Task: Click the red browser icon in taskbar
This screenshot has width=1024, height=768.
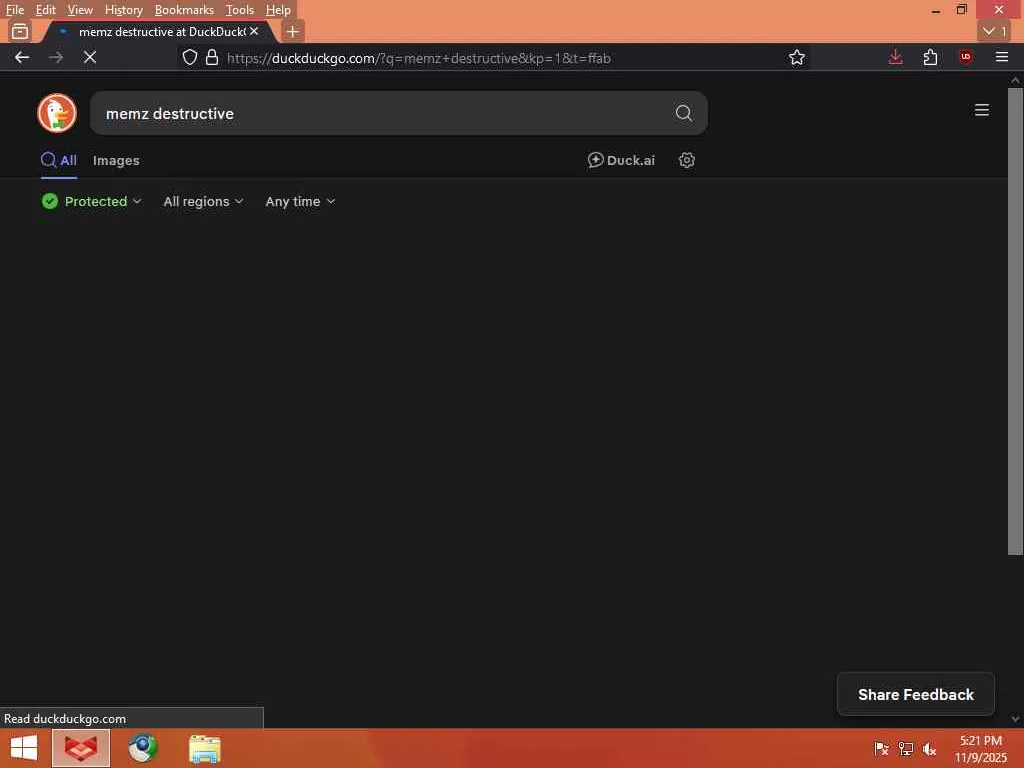Action: click(81, 748)
